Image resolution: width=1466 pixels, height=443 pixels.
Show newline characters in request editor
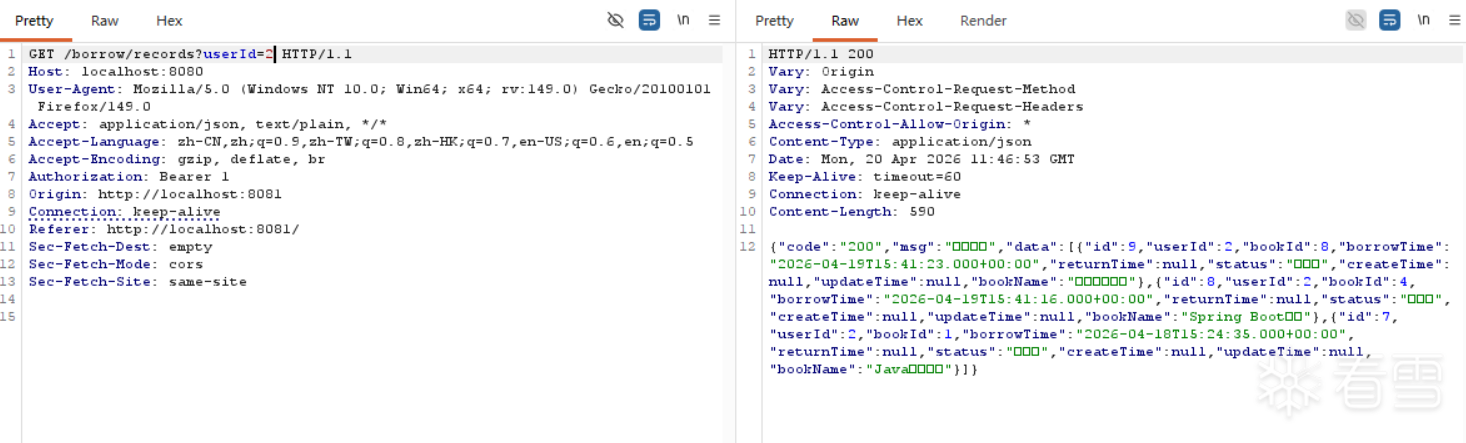[683, 20]
